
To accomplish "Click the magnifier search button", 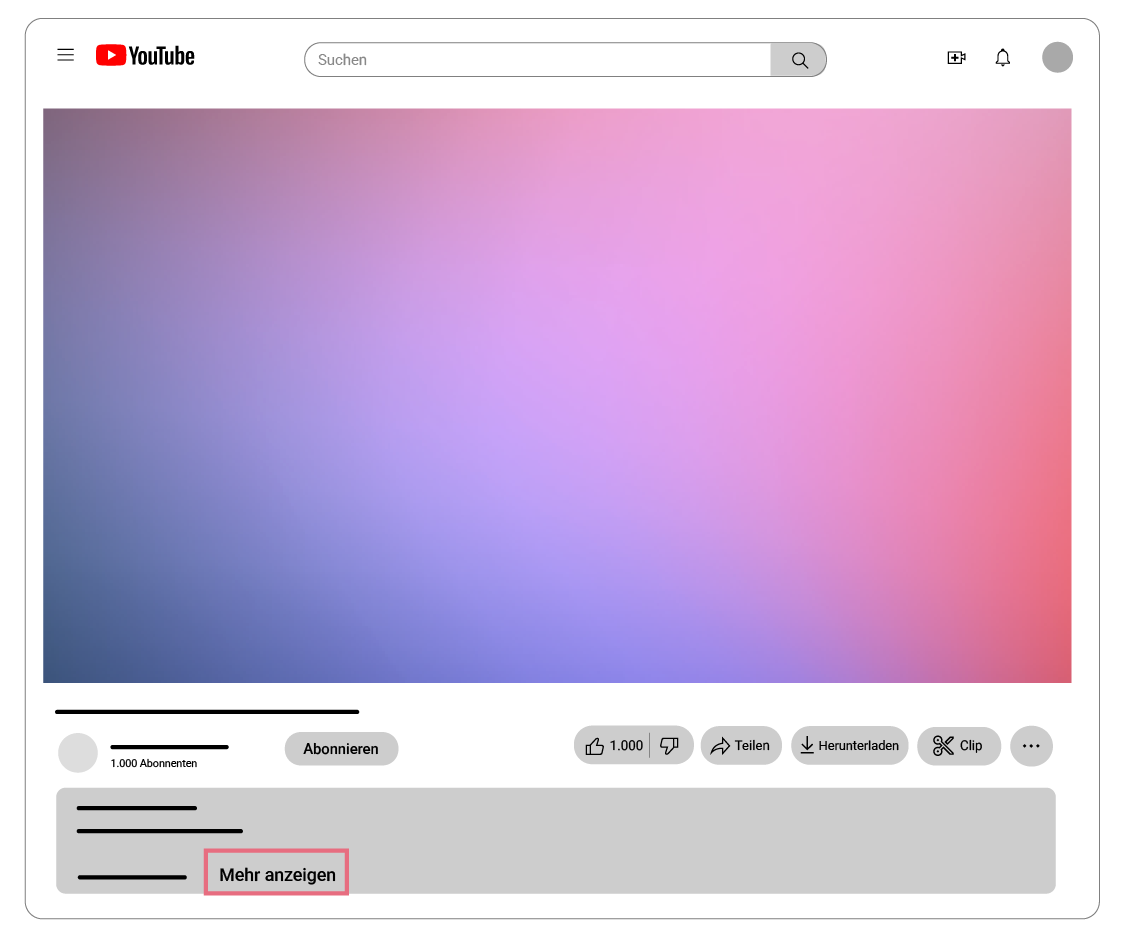I will [799, 60].
